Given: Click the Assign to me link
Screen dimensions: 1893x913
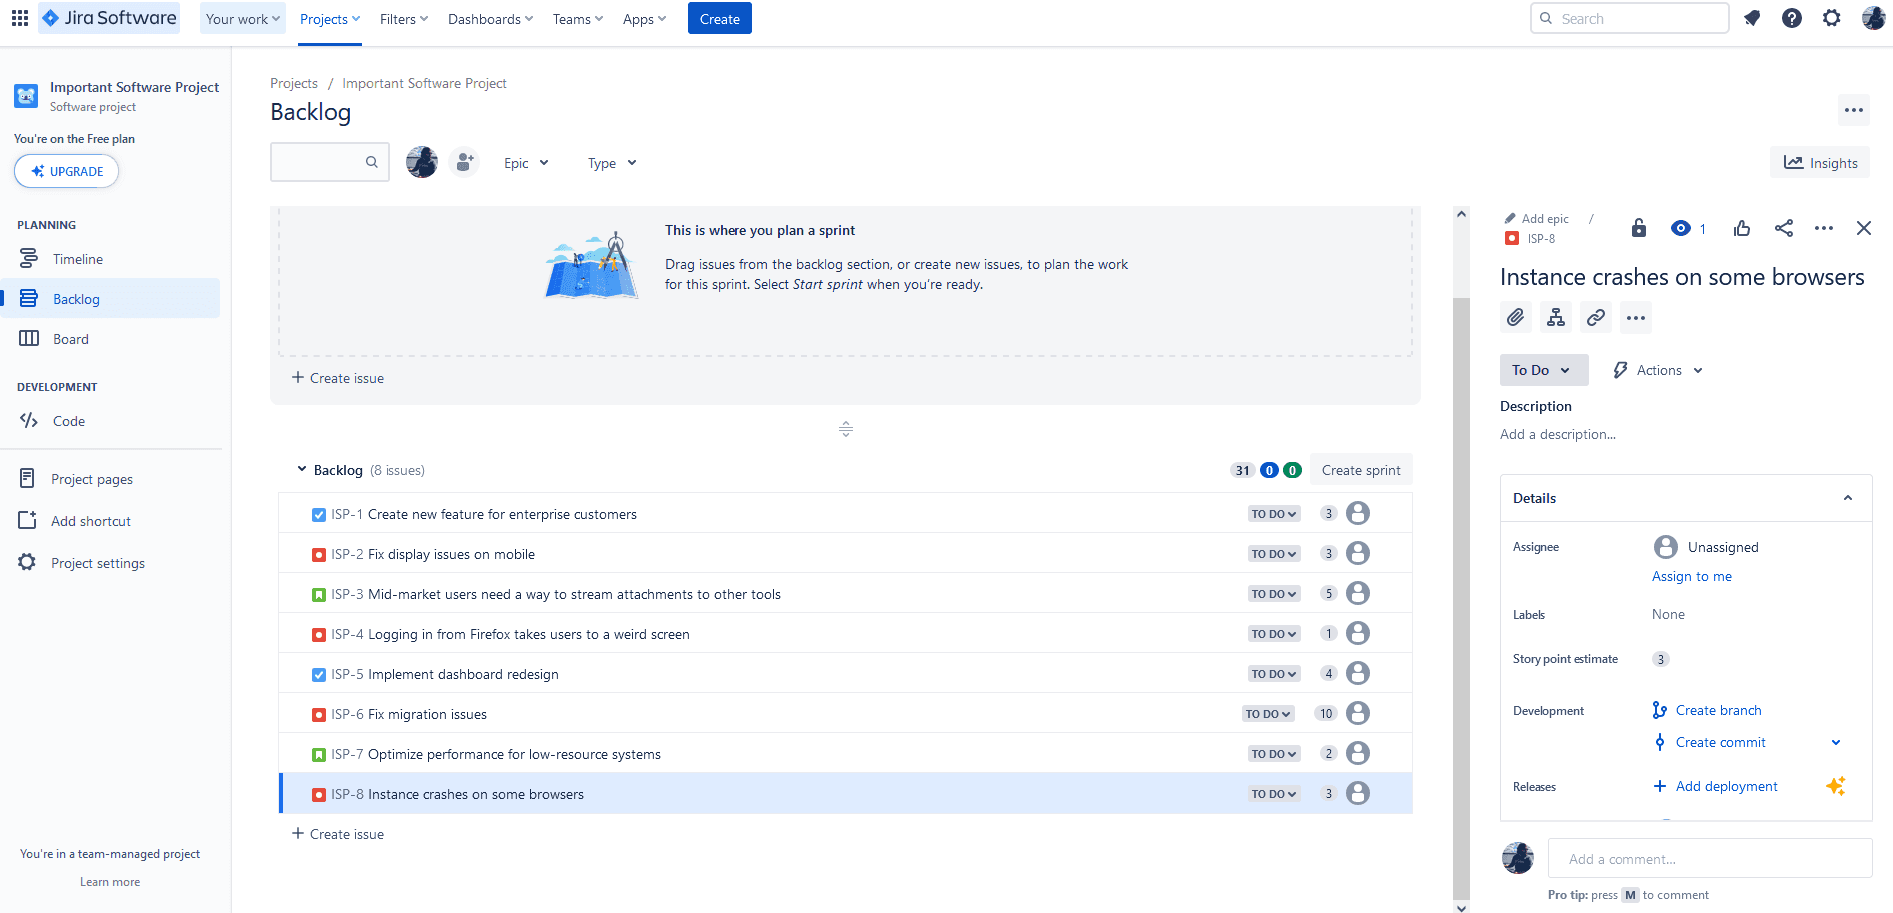Looking at the screenshot, I should click(1691, 576).
